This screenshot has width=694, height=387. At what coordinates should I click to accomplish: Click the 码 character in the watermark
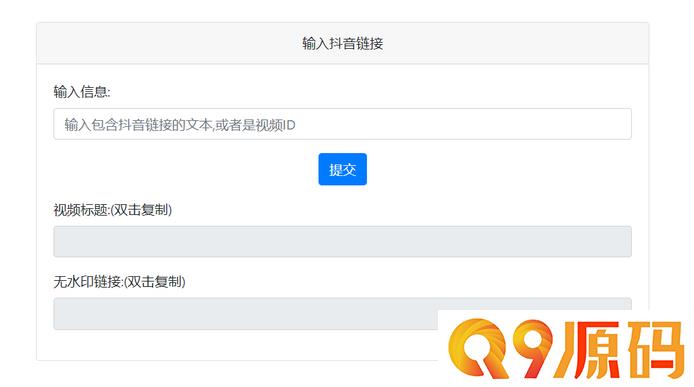(x=656, y=350)
